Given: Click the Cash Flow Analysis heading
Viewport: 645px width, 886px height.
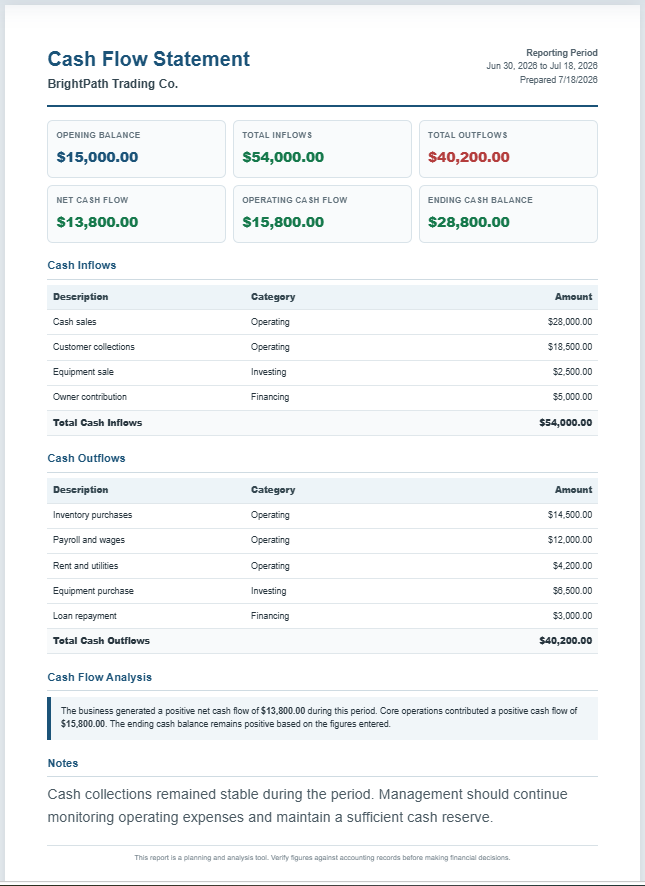Looking at the screenshot, I should [99, 677].
